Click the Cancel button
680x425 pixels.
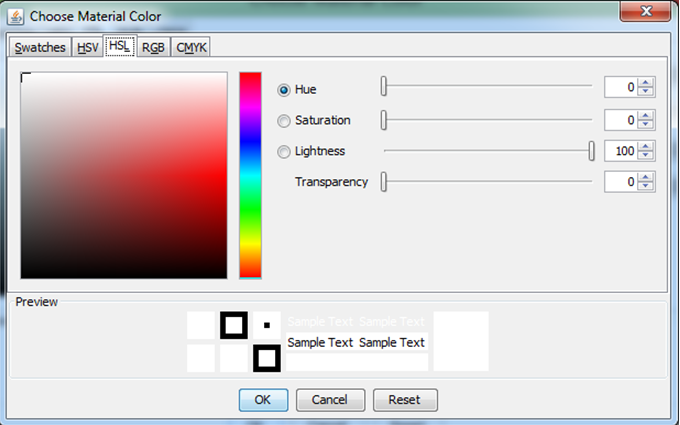pyautogui.click(x=330, y=400)
